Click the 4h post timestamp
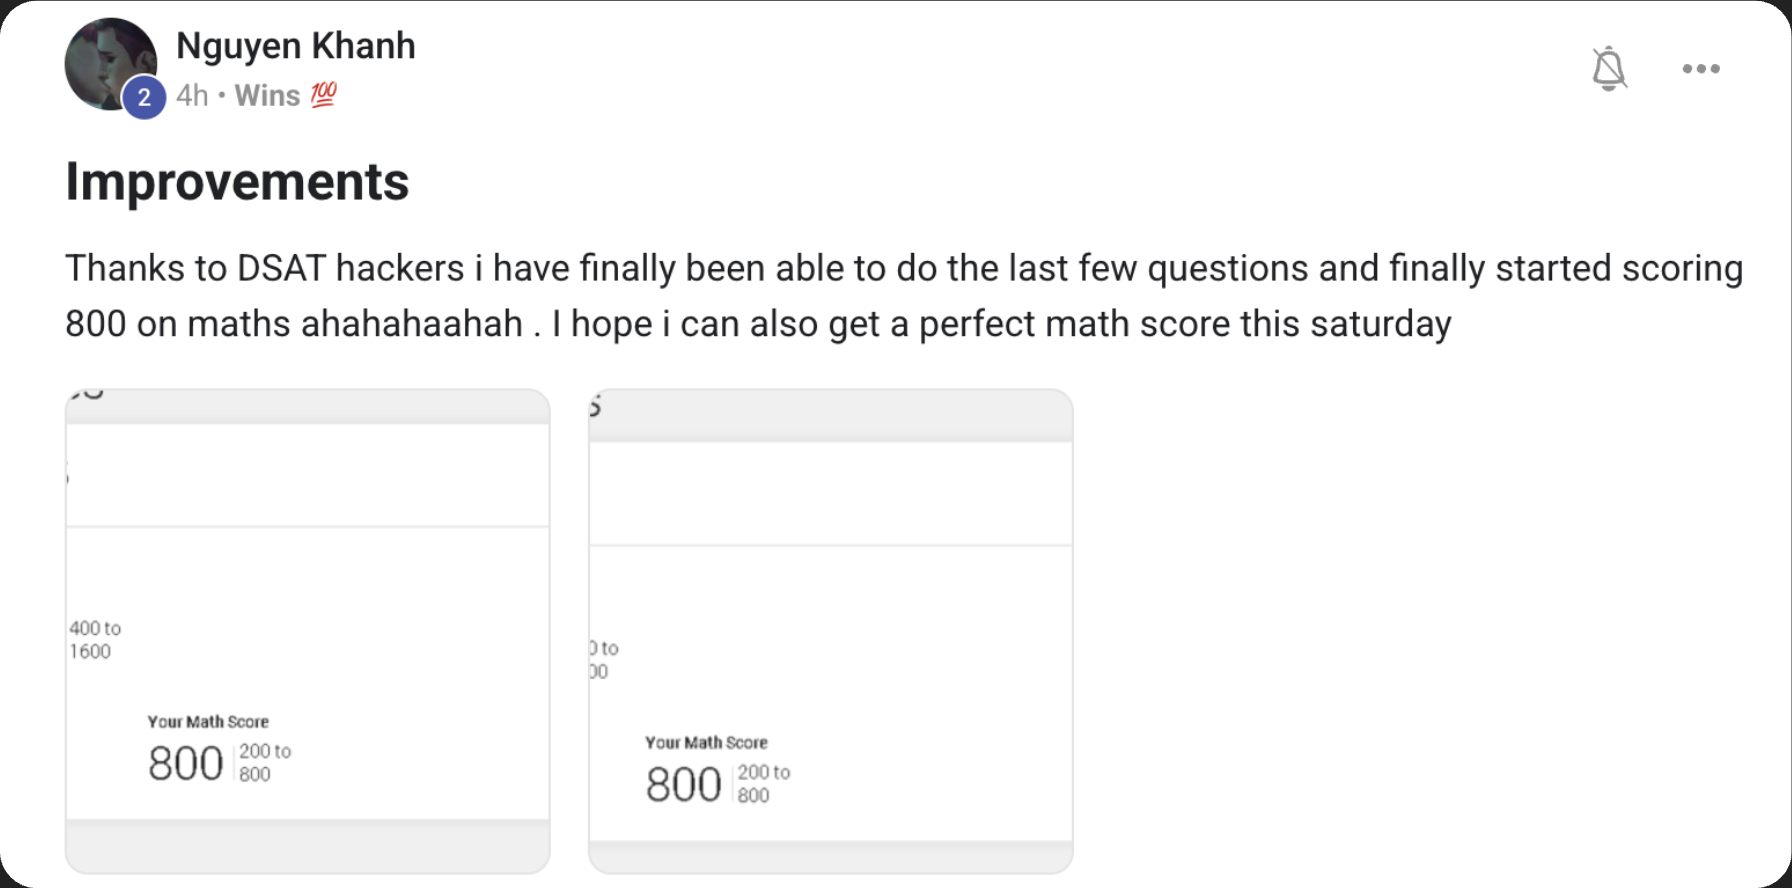The height and width of the screenshot is (888, 1792). [192, 96]
